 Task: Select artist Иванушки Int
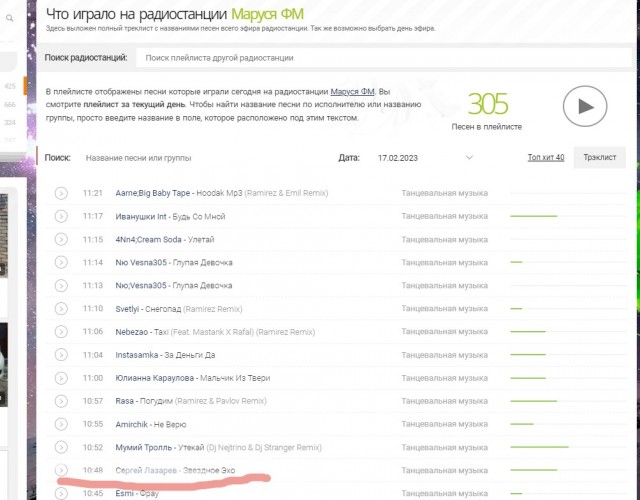tap(141, 216)
